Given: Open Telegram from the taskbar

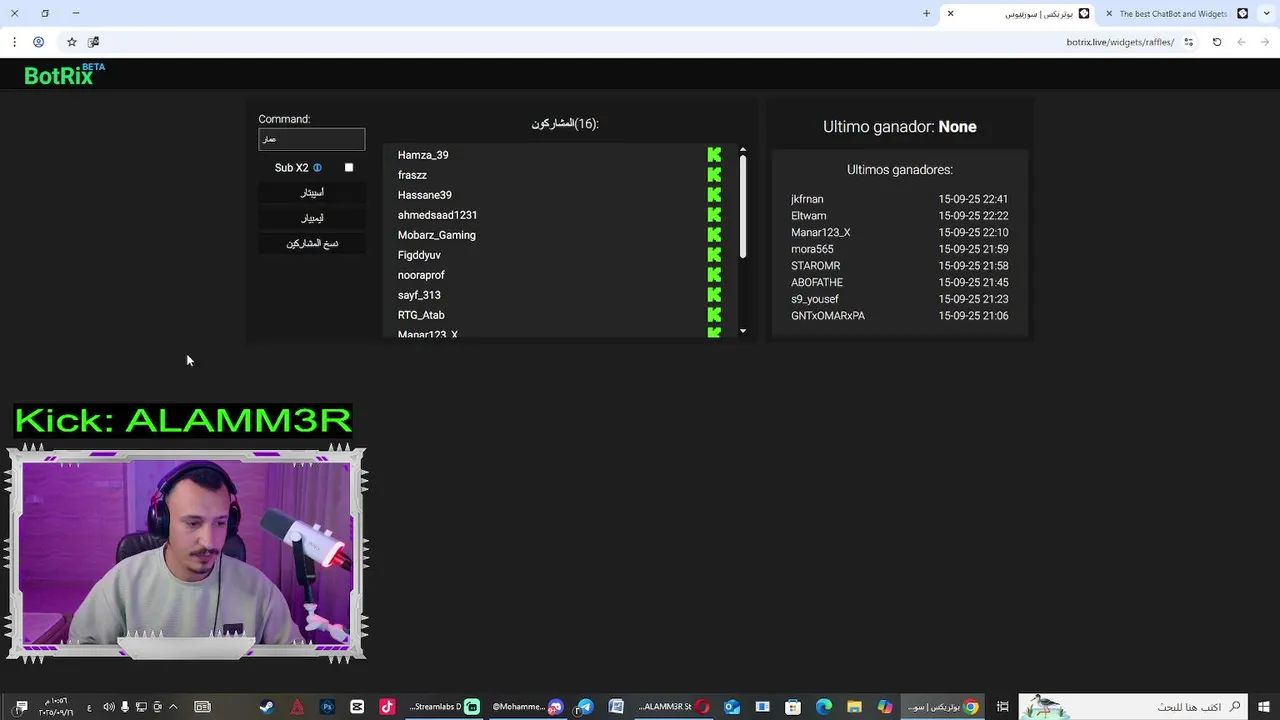Looking at the screenshot, I should 585,707.
